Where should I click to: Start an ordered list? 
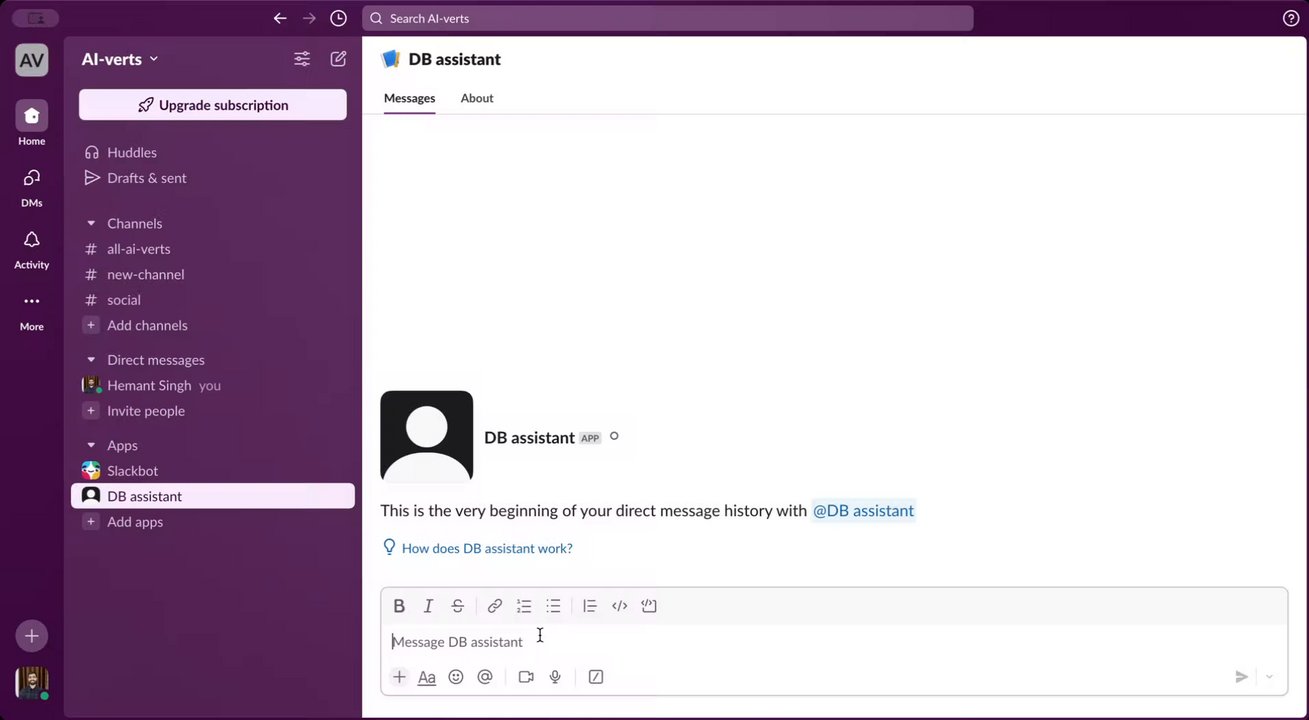coord(524,606)
